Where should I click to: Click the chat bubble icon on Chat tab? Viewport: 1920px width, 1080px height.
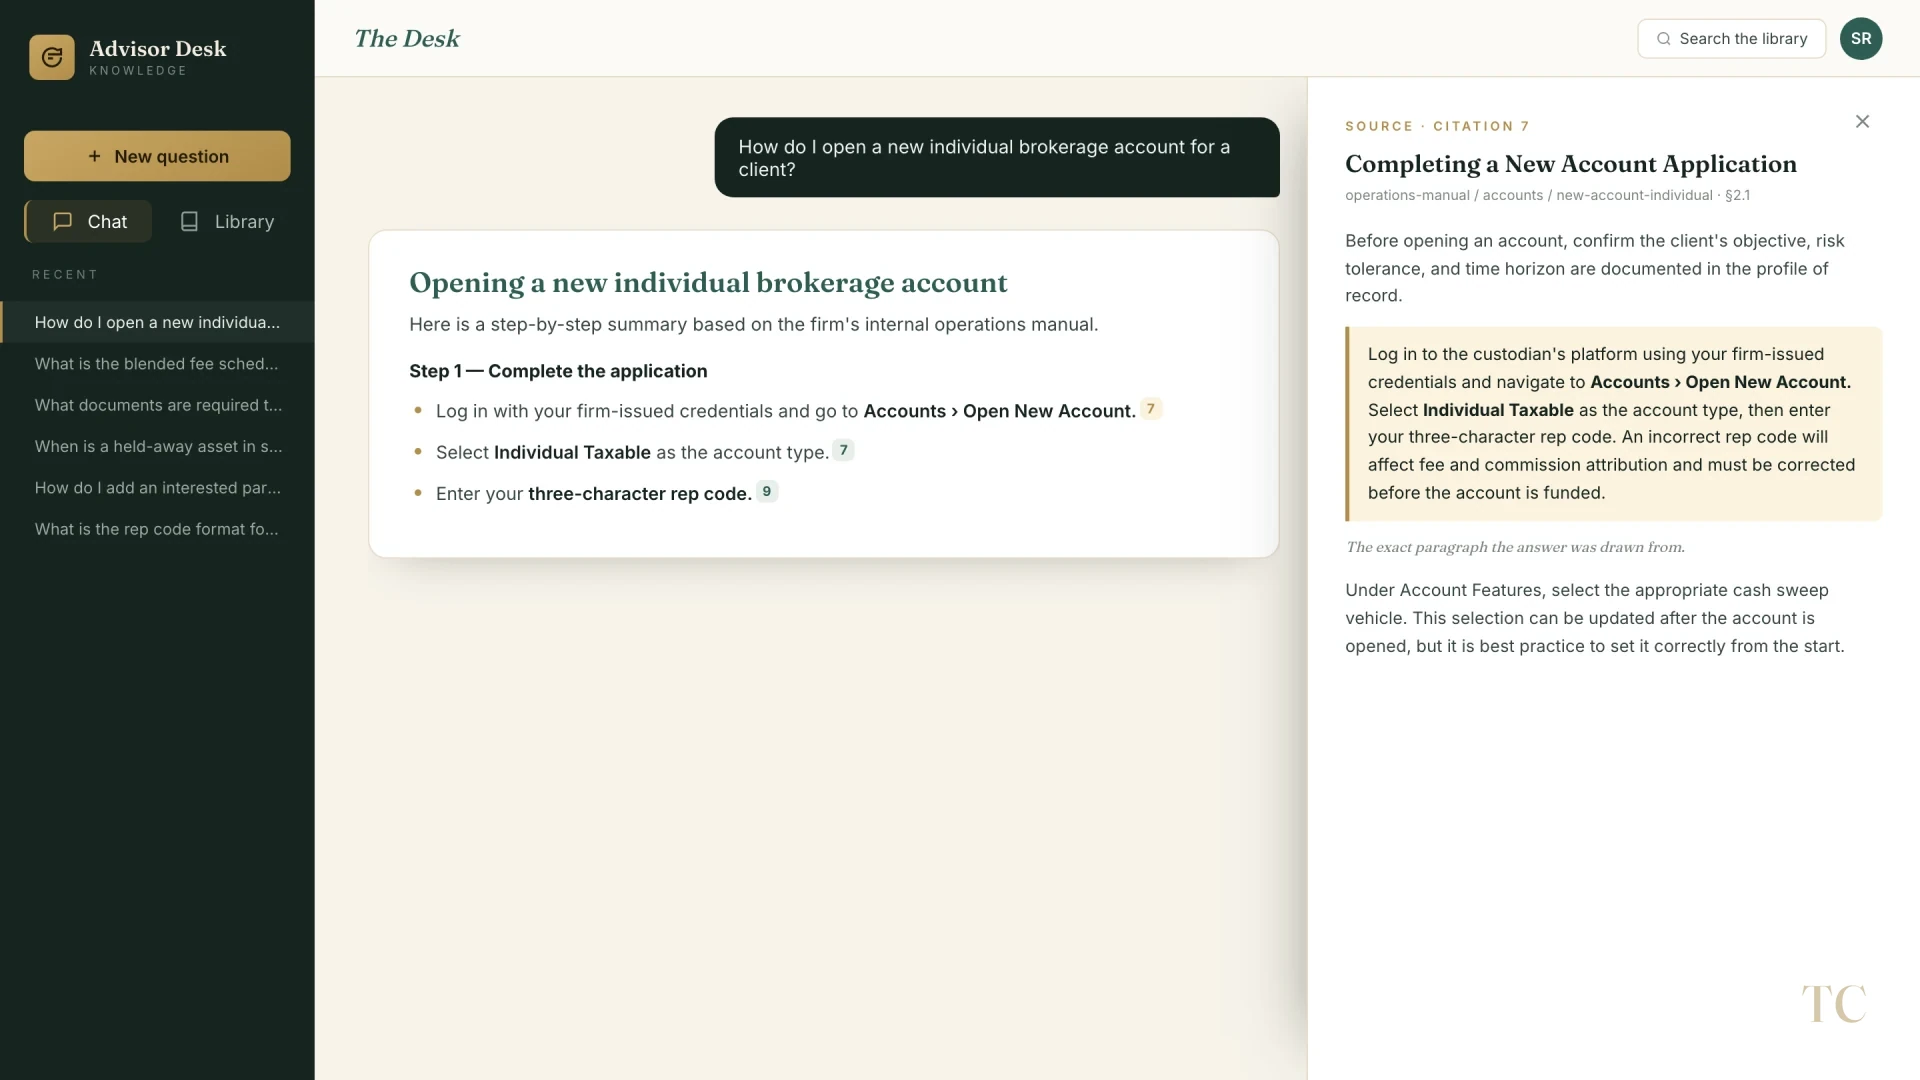[62, 221]
